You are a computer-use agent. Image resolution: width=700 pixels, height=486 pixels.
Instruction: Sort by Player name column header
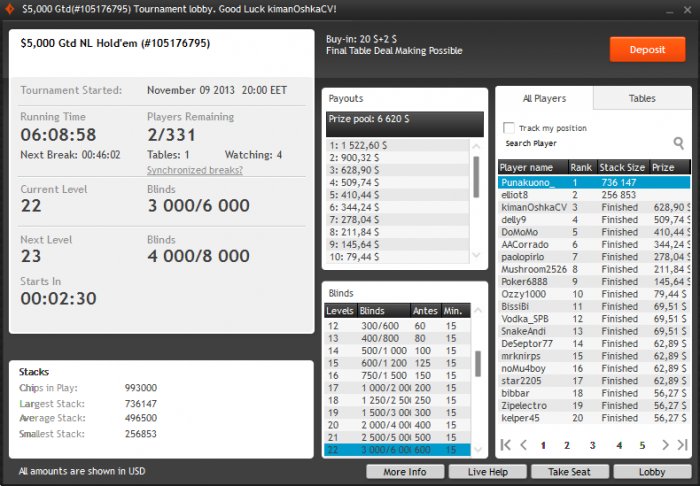point(533,167)
